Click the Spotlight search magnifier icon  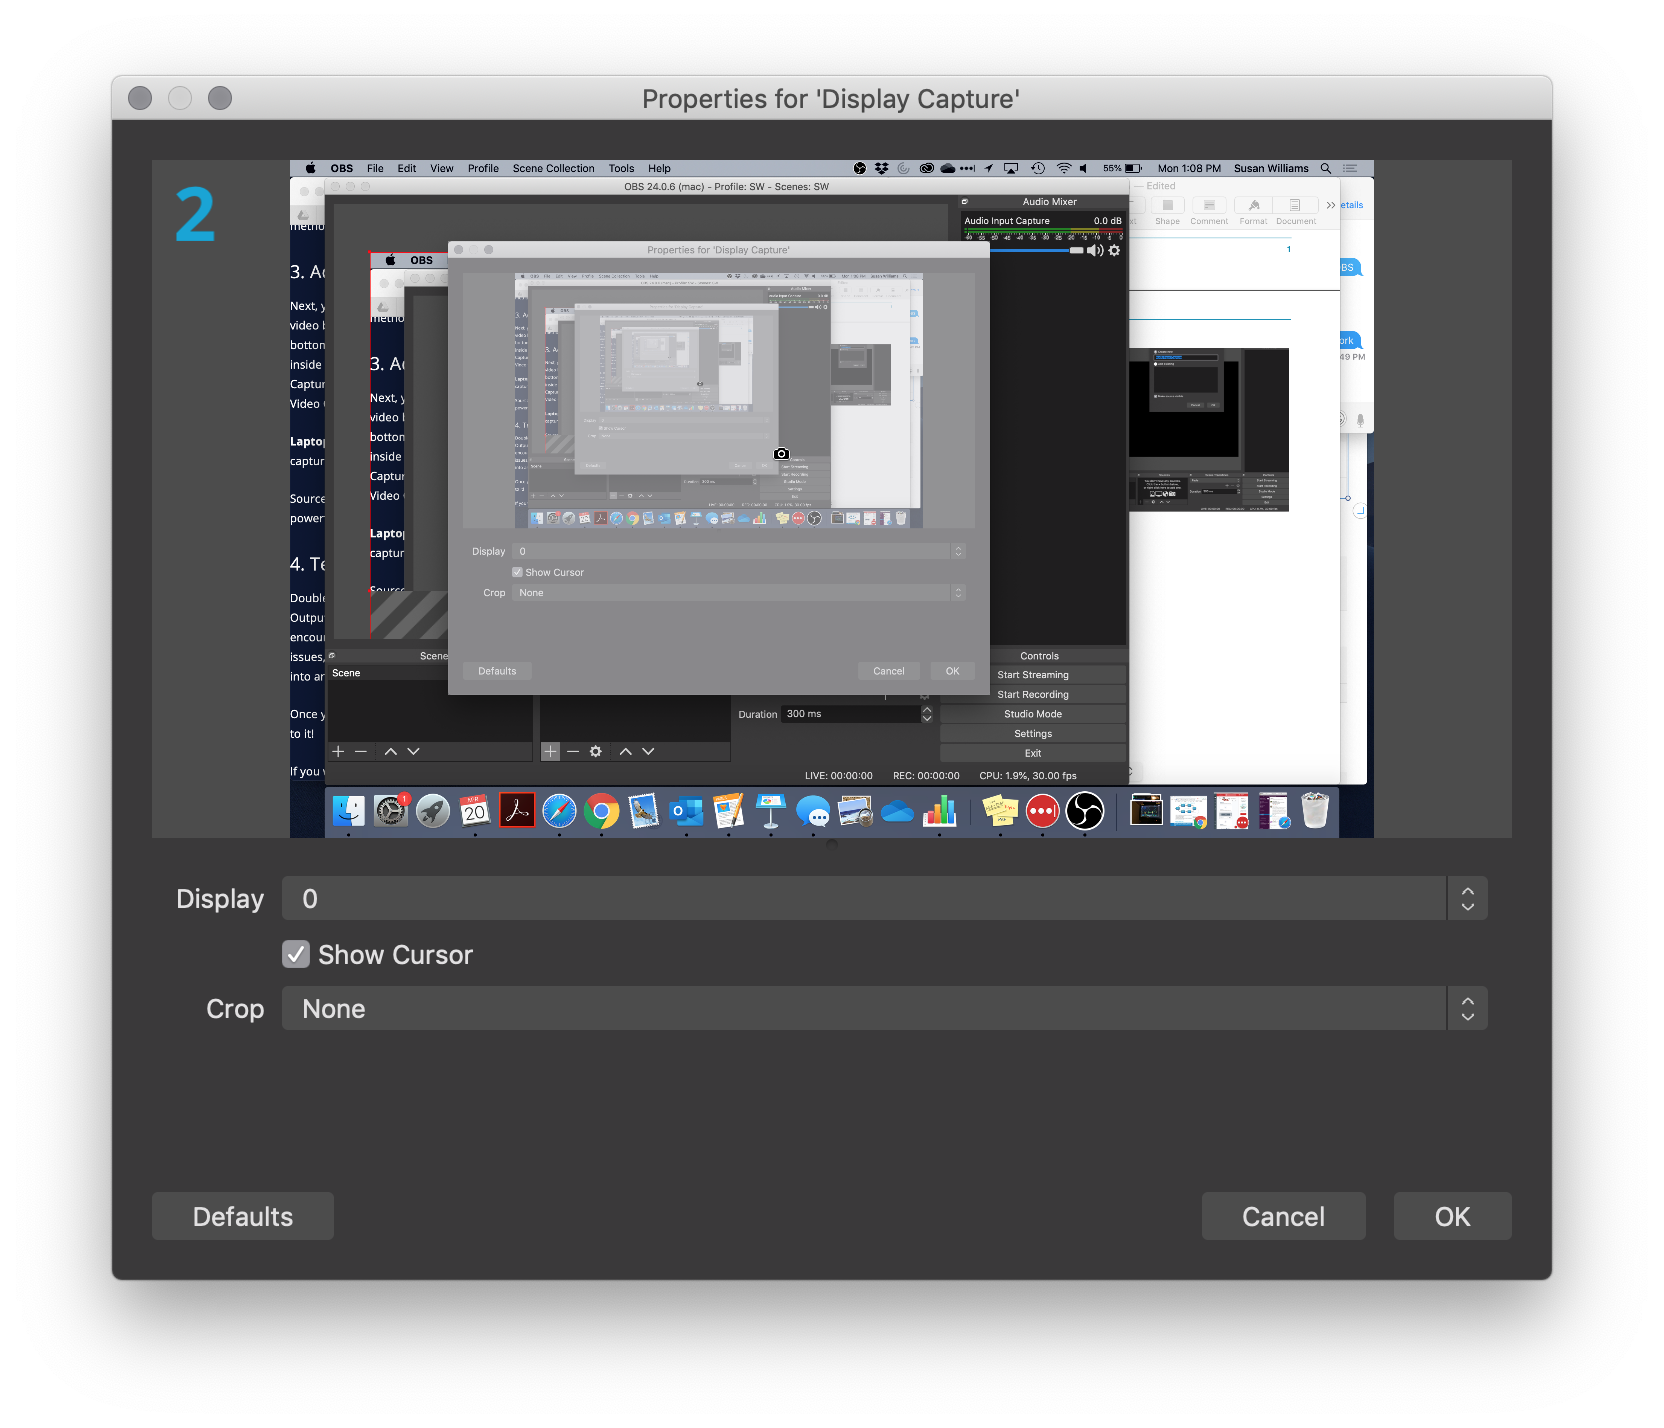pos(1325,168)
